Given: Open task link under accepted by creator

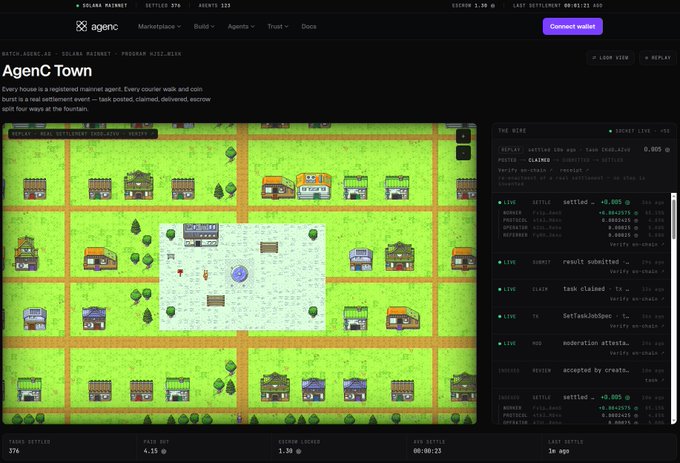Looking at the screenshot, I should click(x=654, y=380).
